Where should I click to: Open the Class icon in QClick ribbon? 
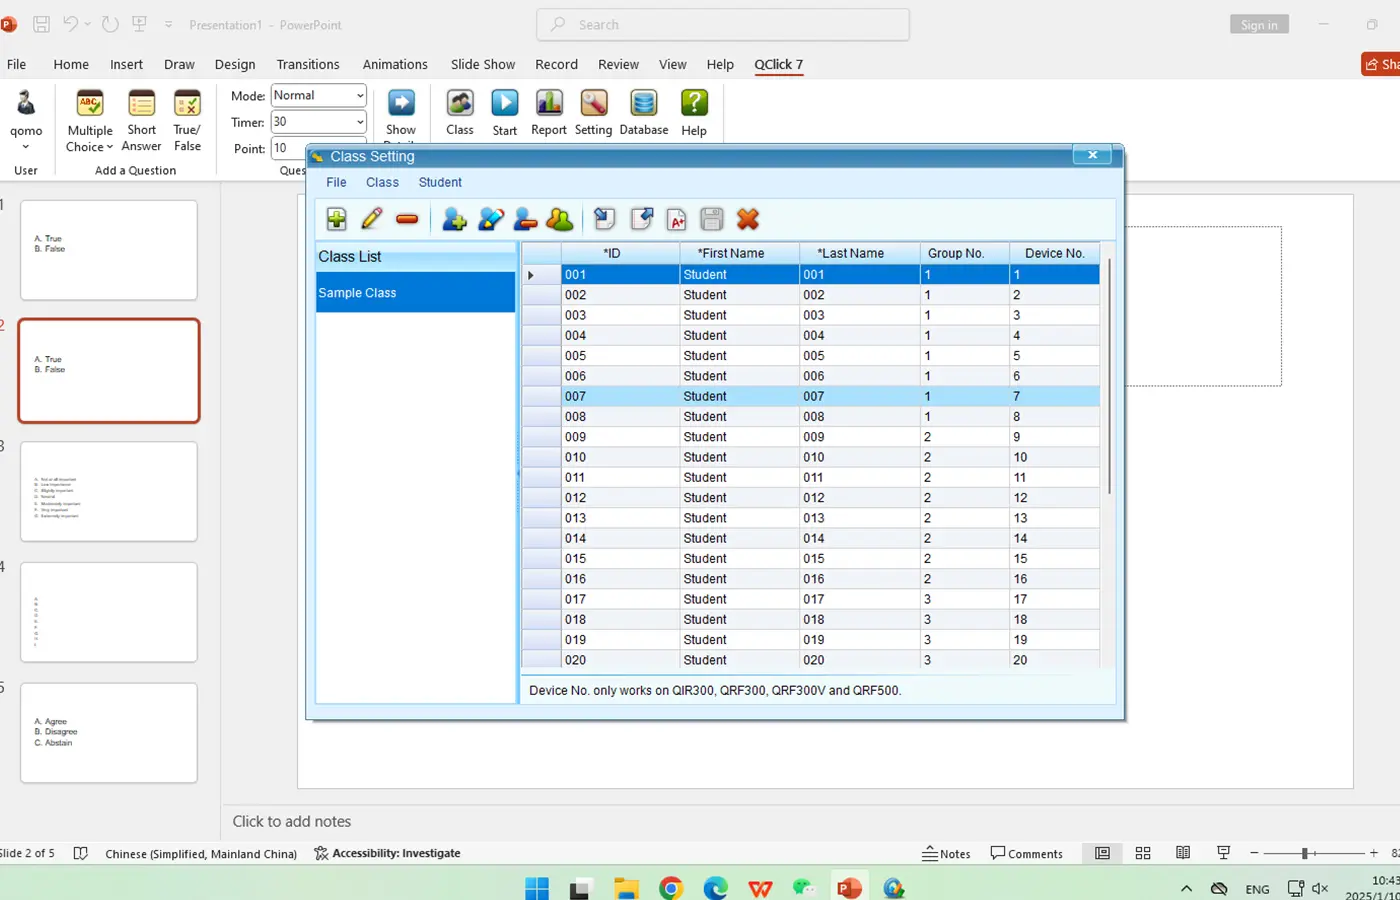(460, 112)
